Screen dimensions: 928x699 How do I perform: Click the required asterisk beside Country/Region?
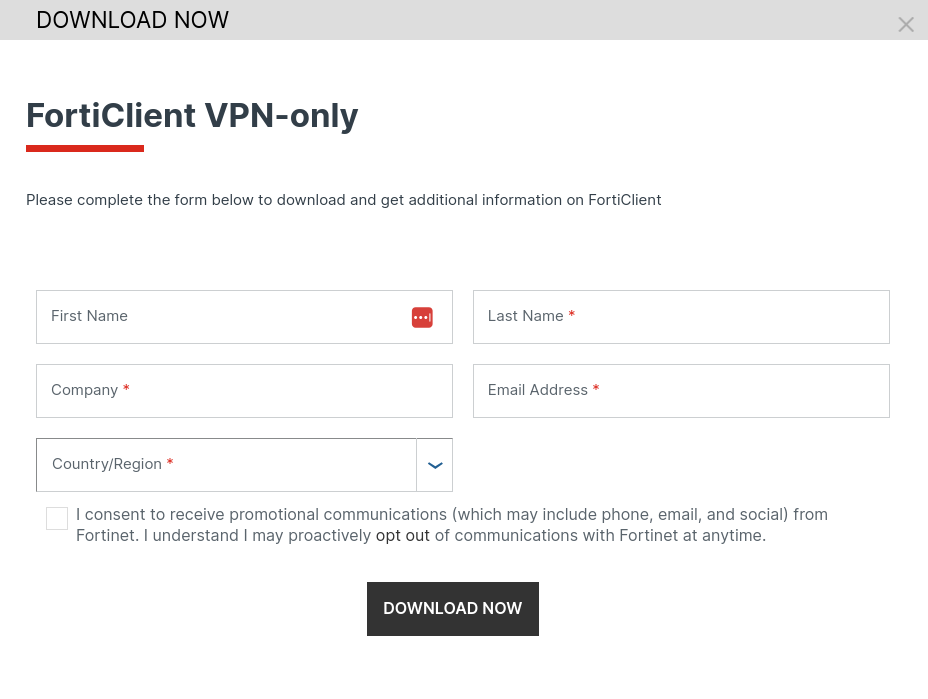170,464
